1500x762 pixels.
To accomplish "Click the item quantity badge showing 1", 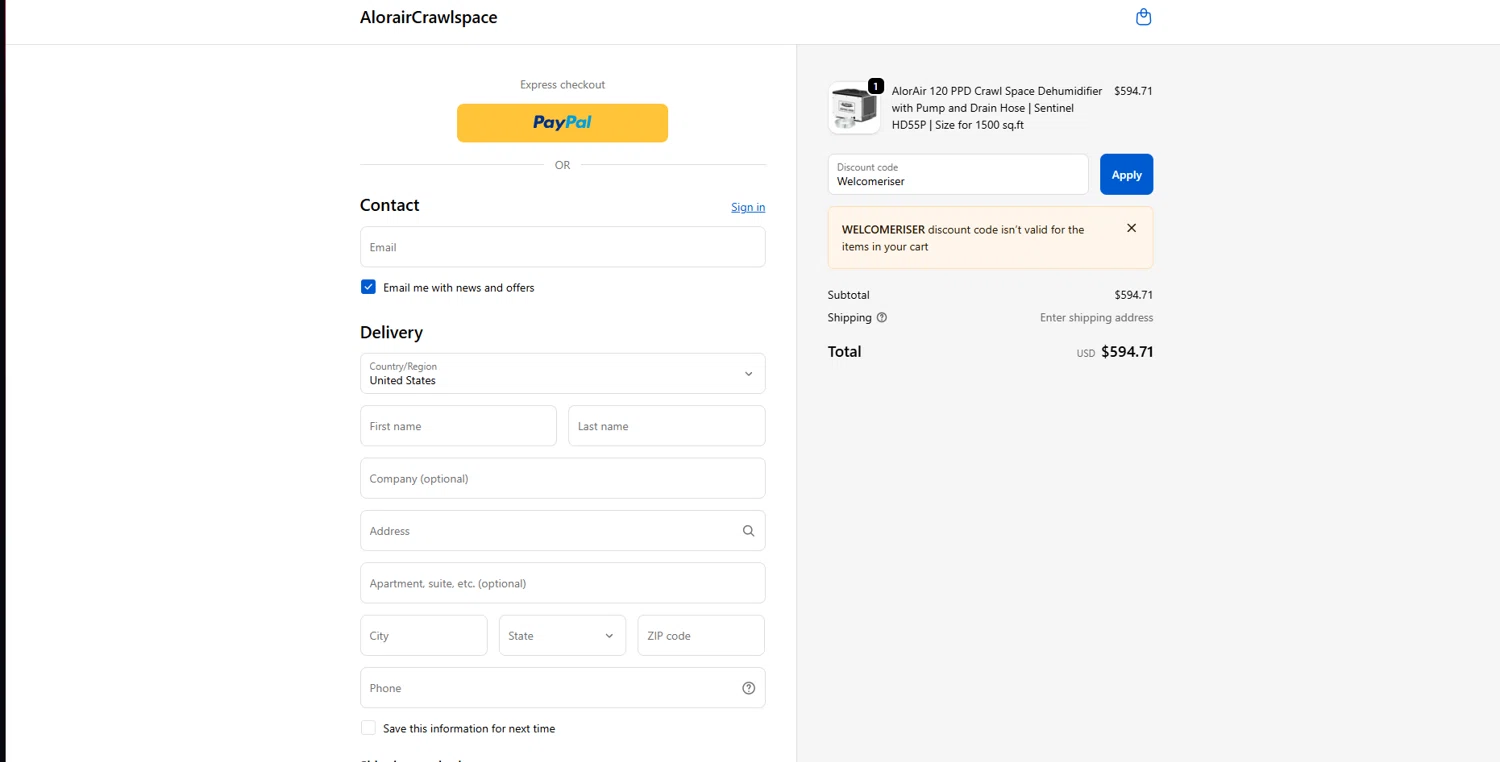I will [x=876, y=86].
